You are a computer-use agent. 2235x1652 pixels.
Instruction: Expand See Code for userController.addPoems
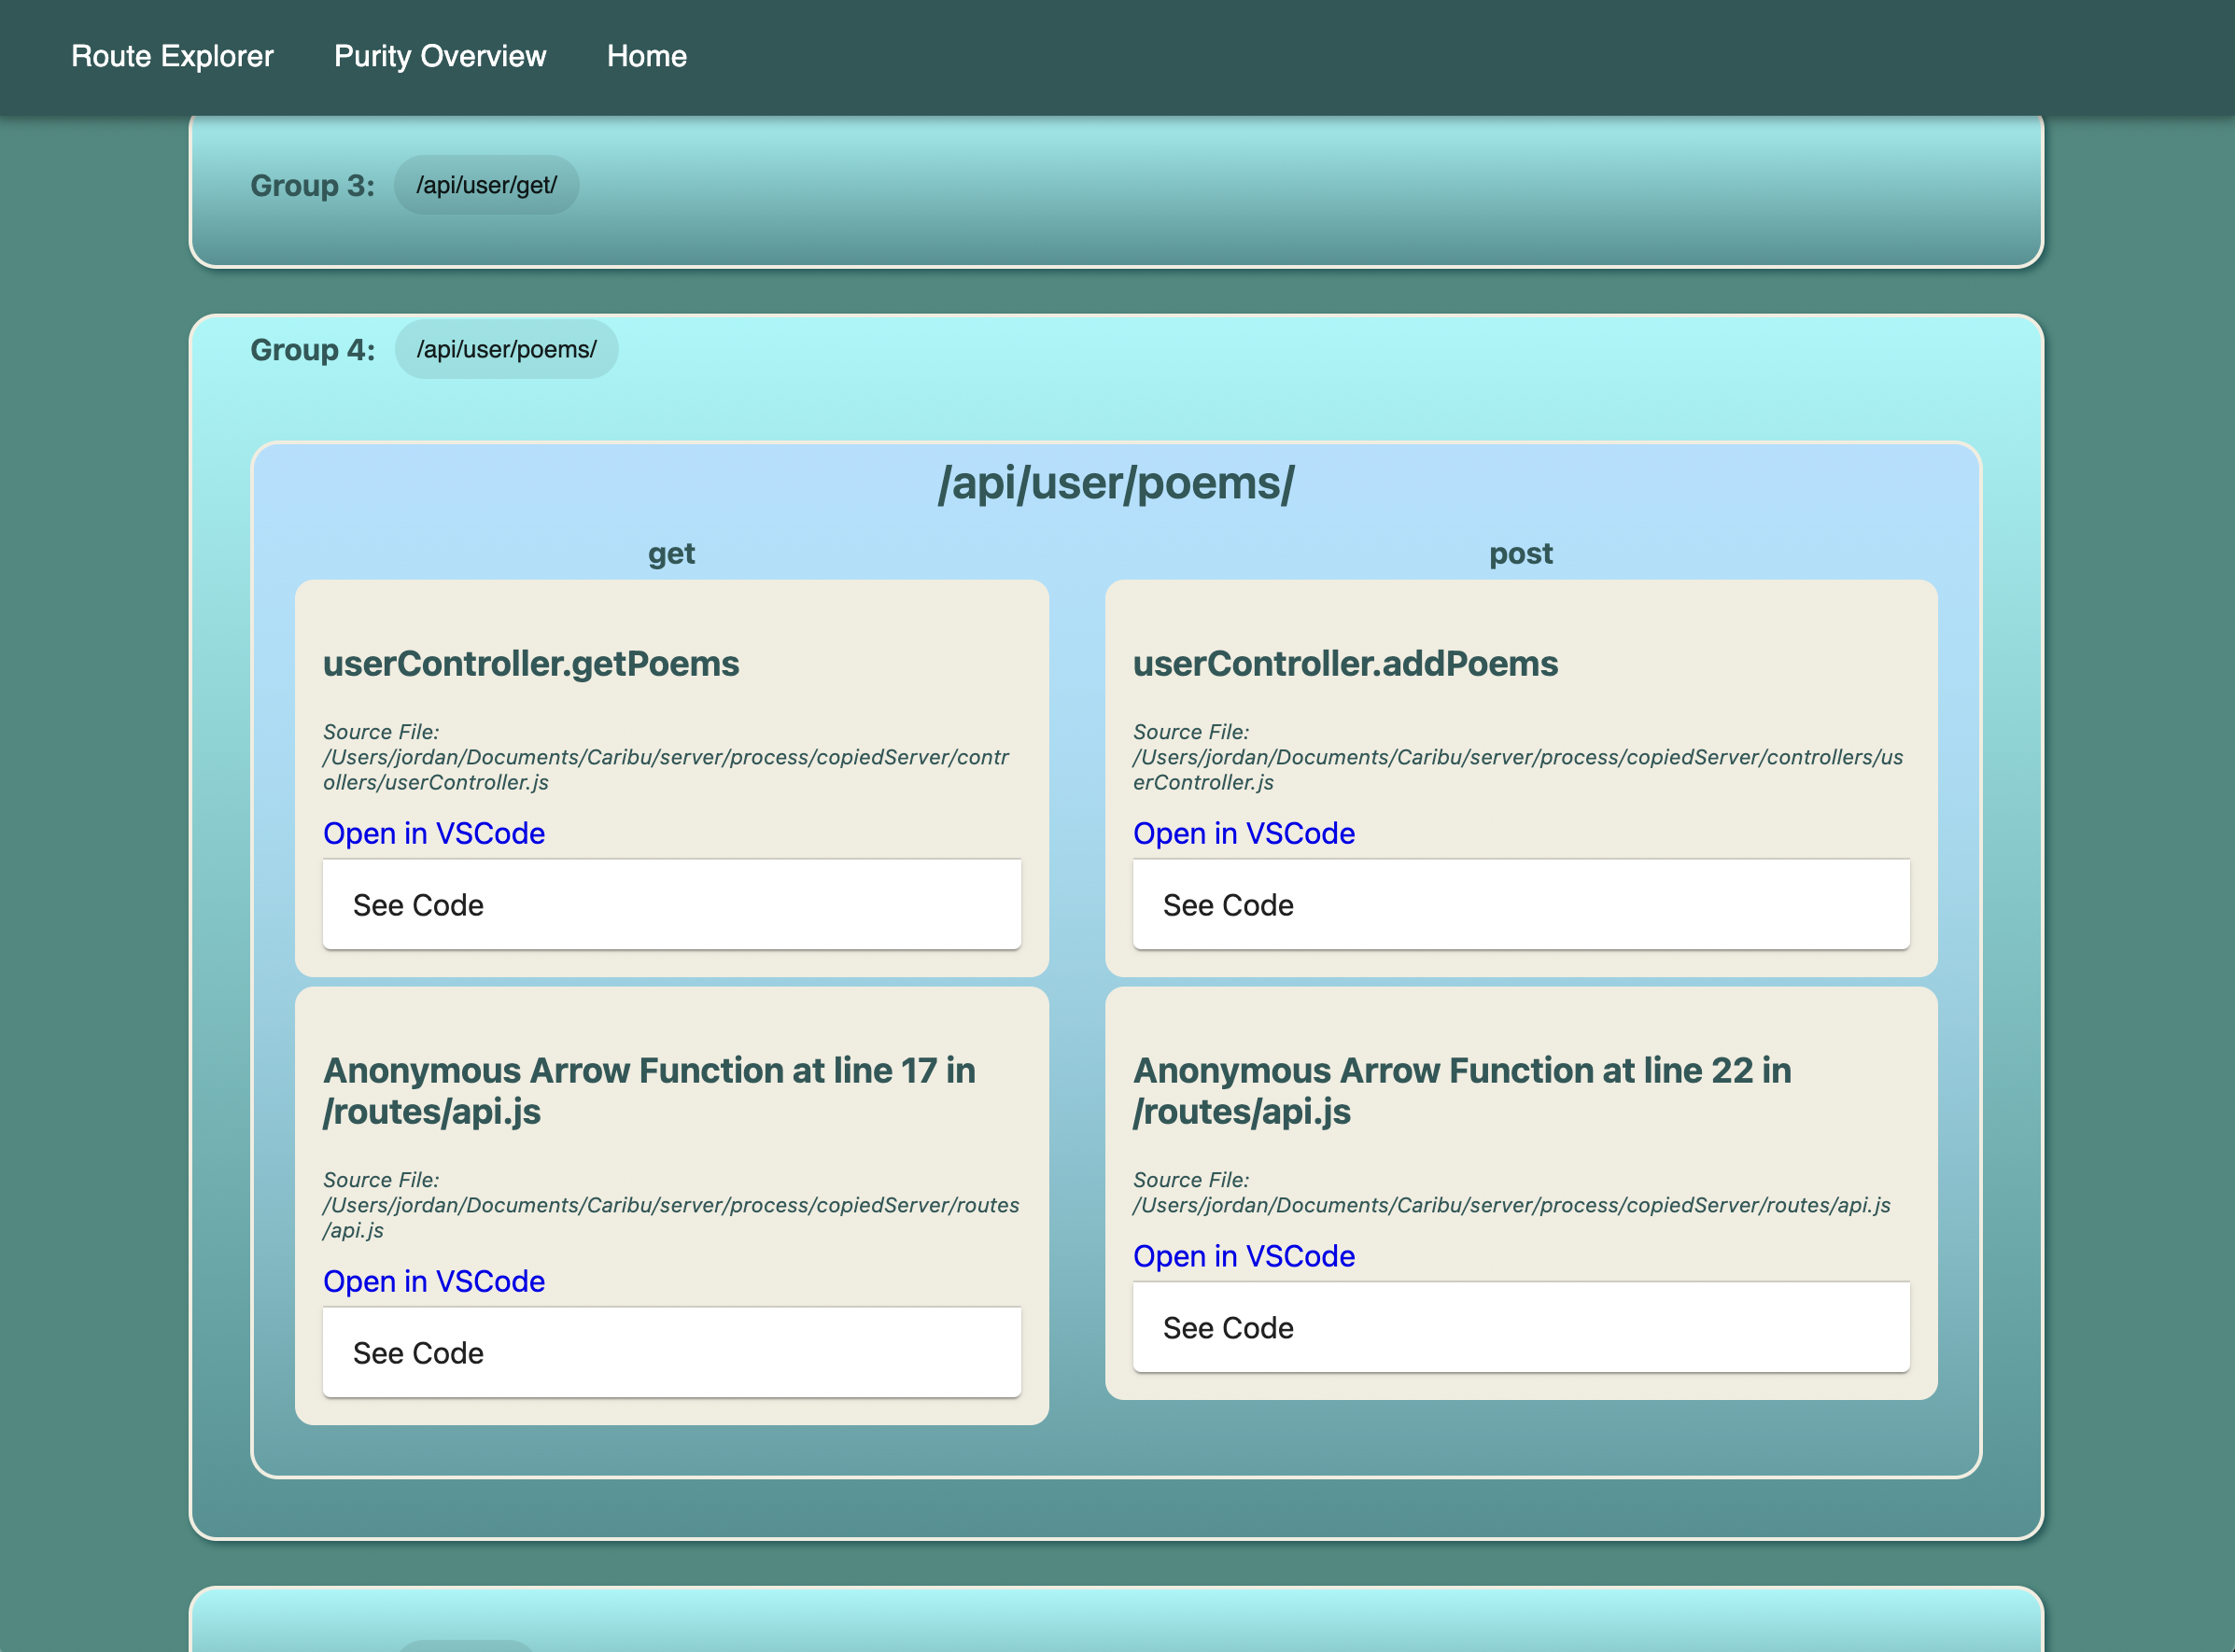point(1521,904)
